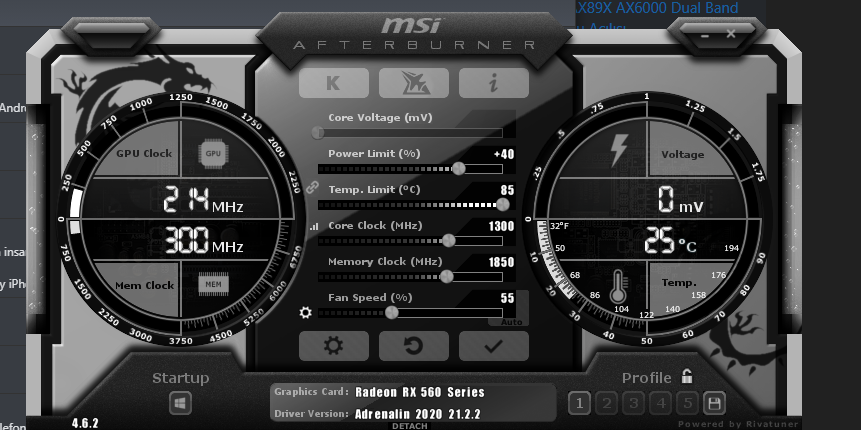Open Afterburner settings gear button
This screenshot has width=861, height=430.
point(333,345)
